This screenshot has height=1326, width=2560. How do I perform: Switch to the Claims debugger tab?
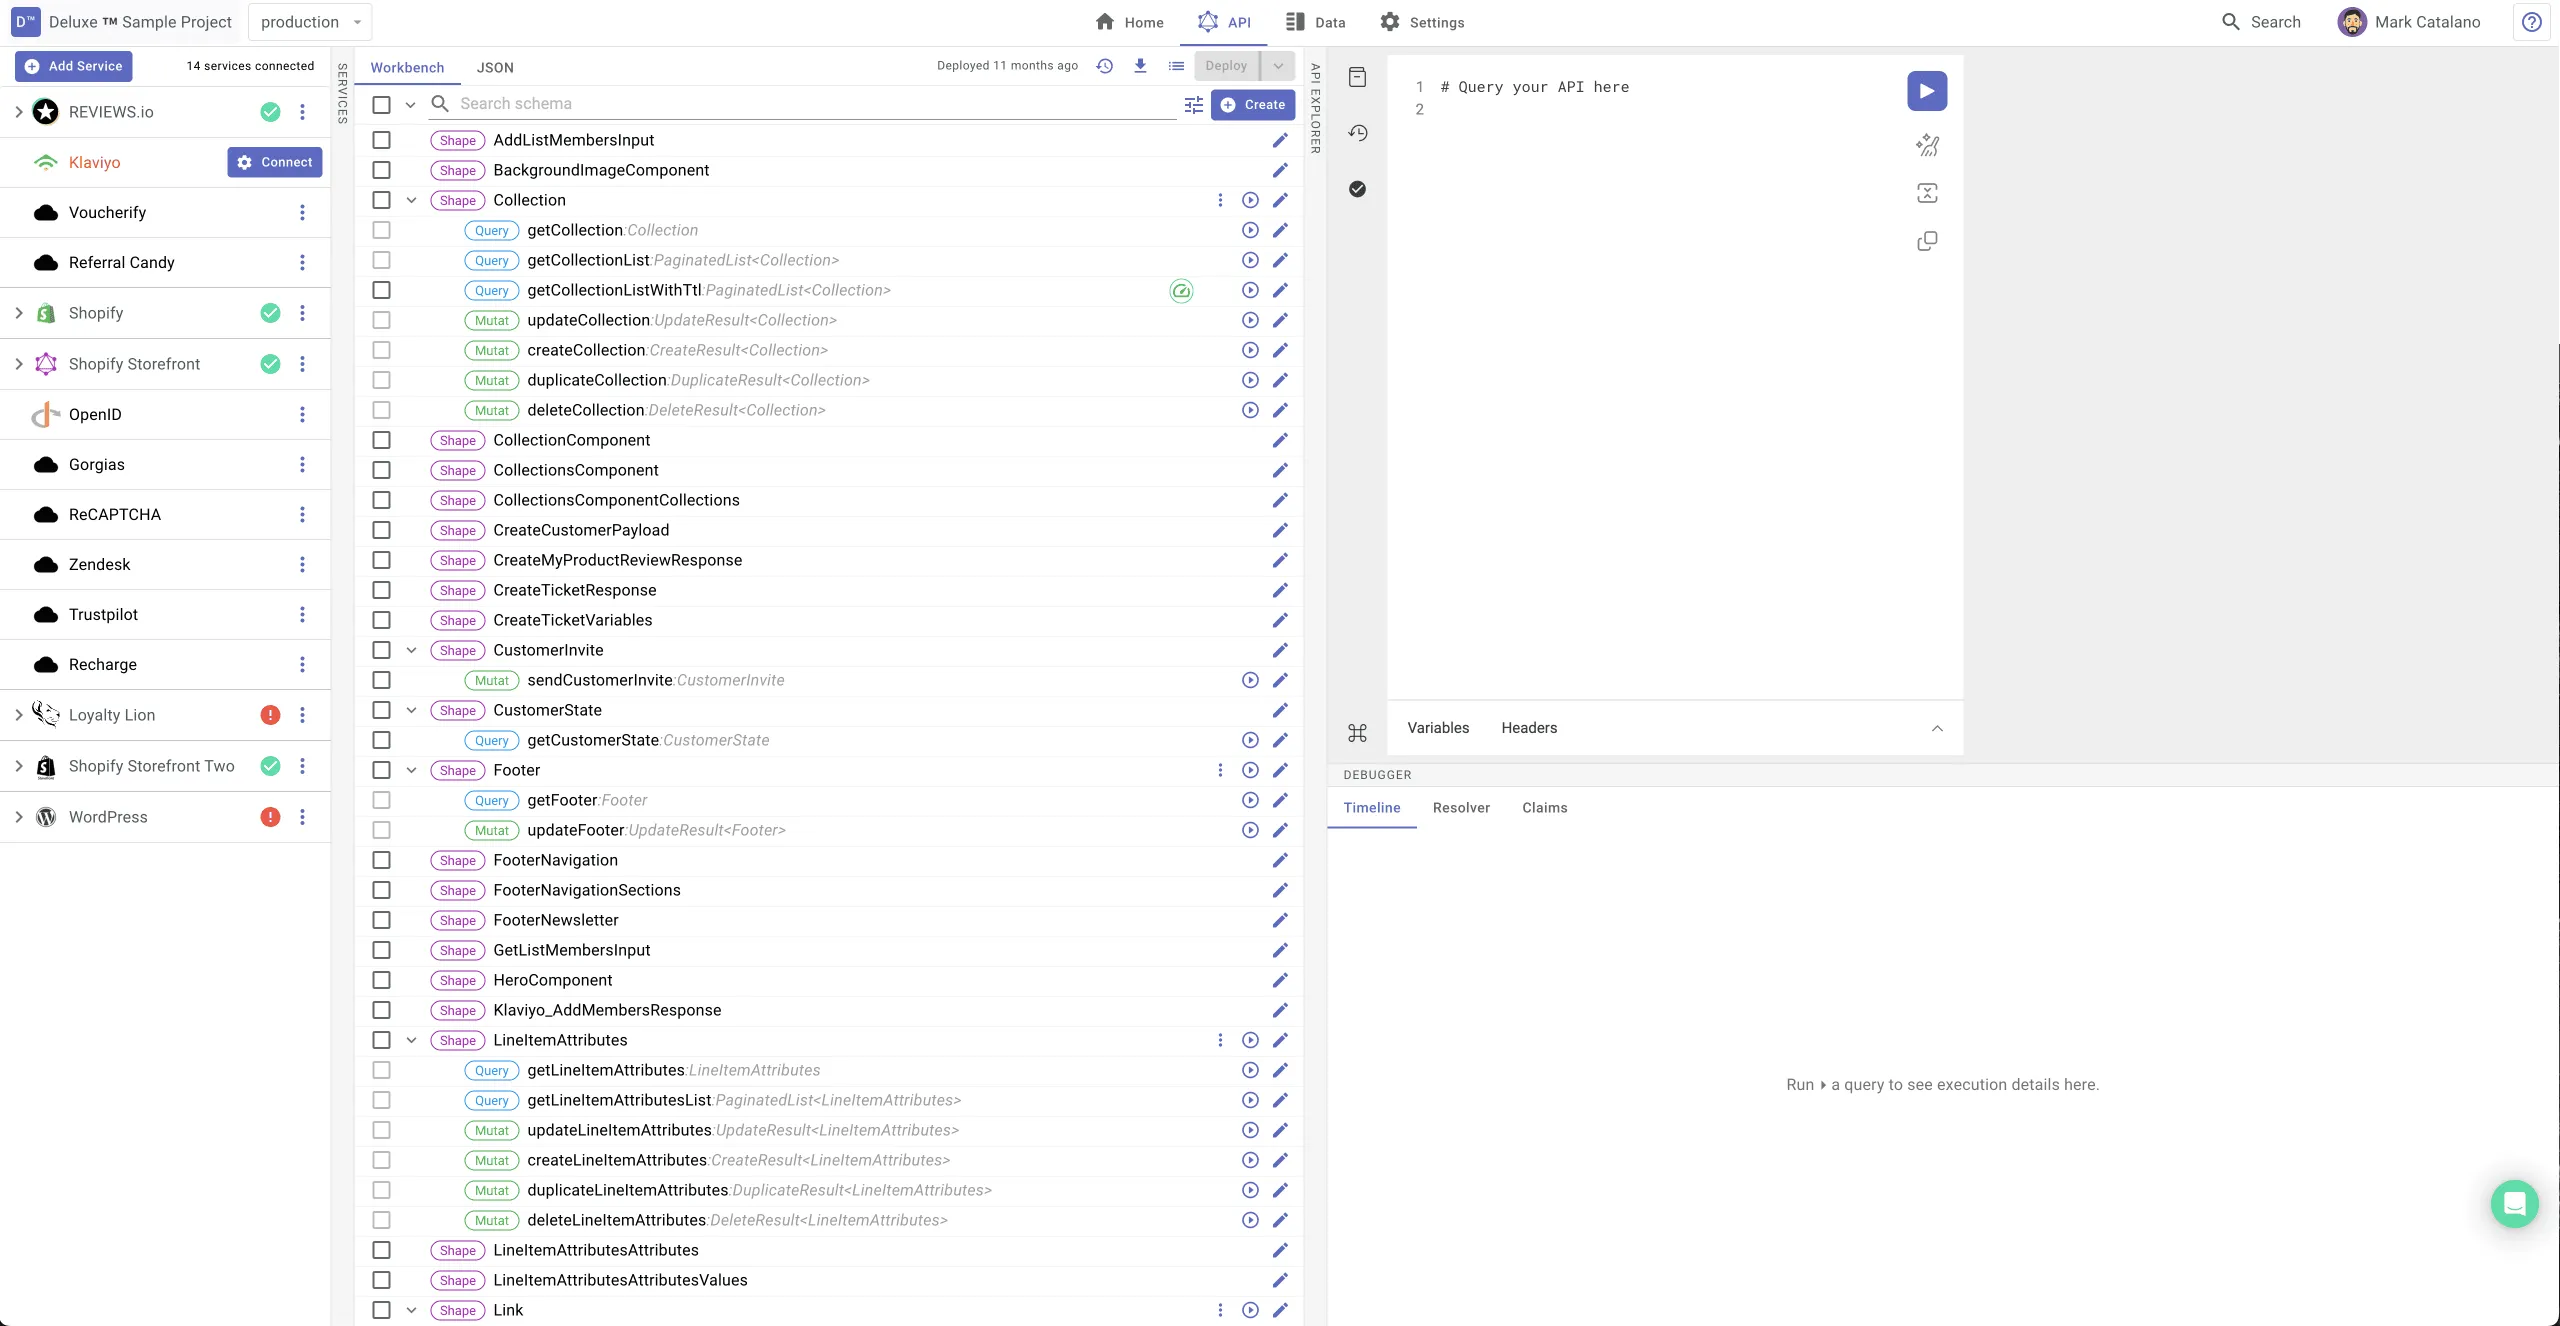tap(1544, 808)
